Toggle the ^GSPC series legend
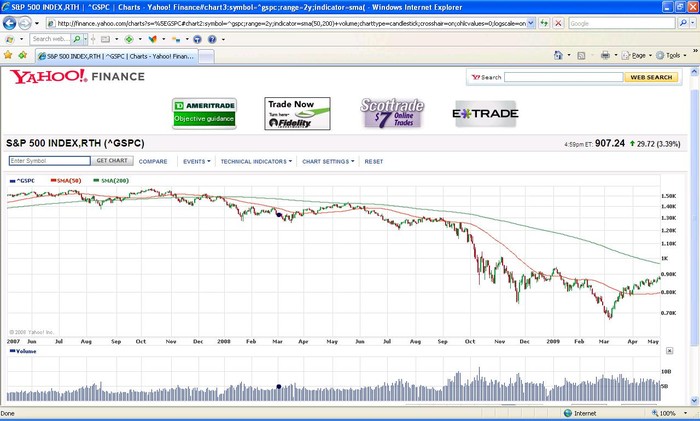 pyautogui.click(x=21, y=180)
